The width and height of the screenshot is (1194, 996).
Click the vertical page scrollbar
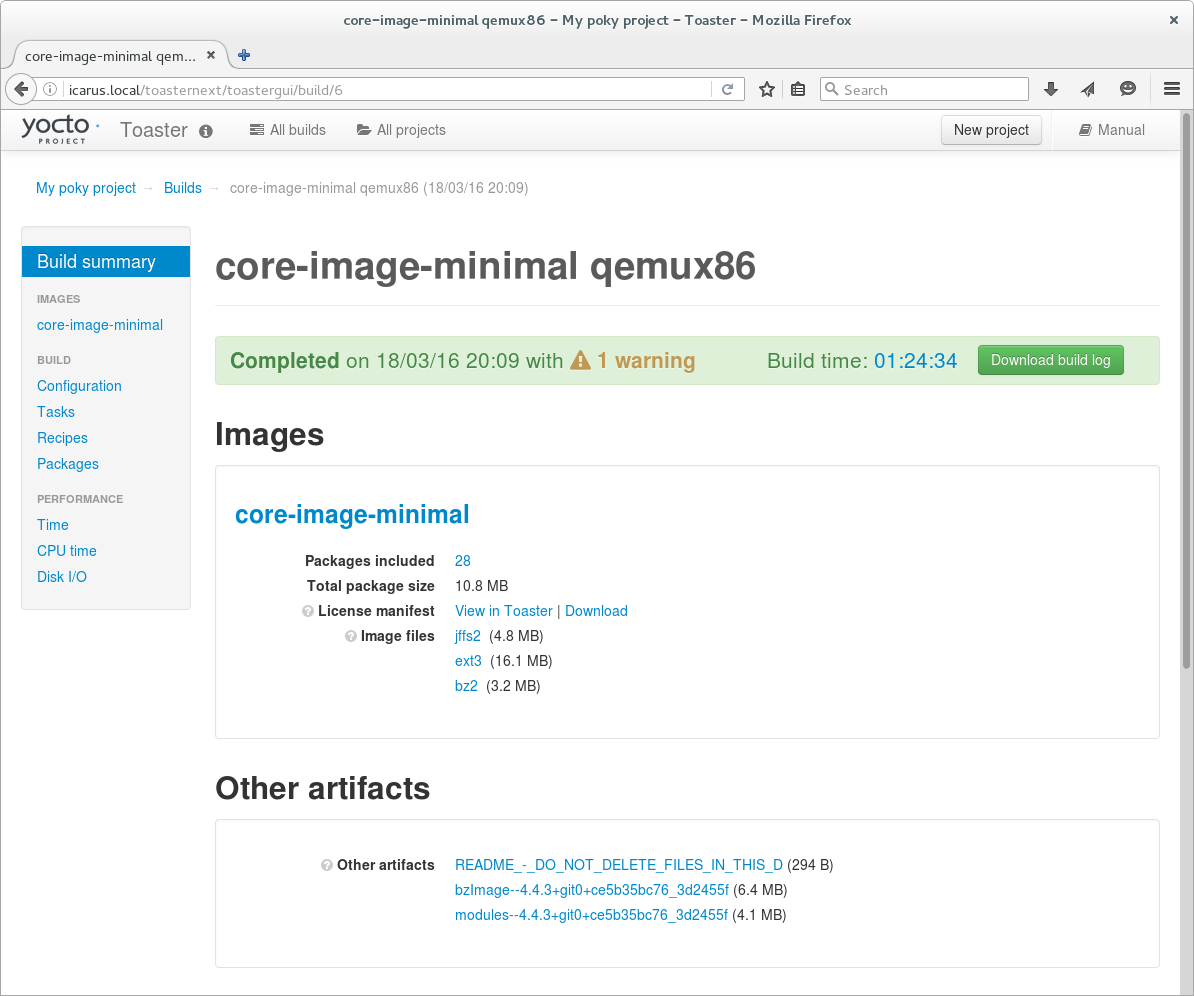pos(1186,400)
